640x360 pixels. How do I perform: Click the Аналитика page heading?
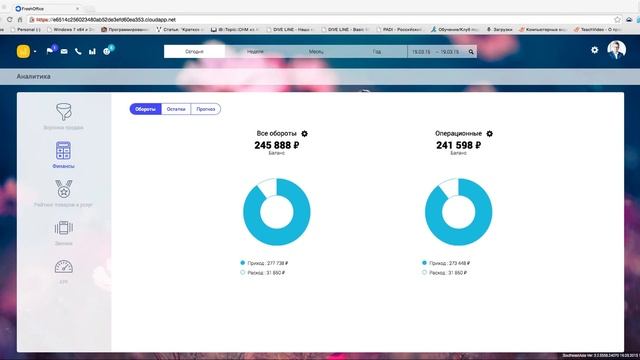pos(33,76)
